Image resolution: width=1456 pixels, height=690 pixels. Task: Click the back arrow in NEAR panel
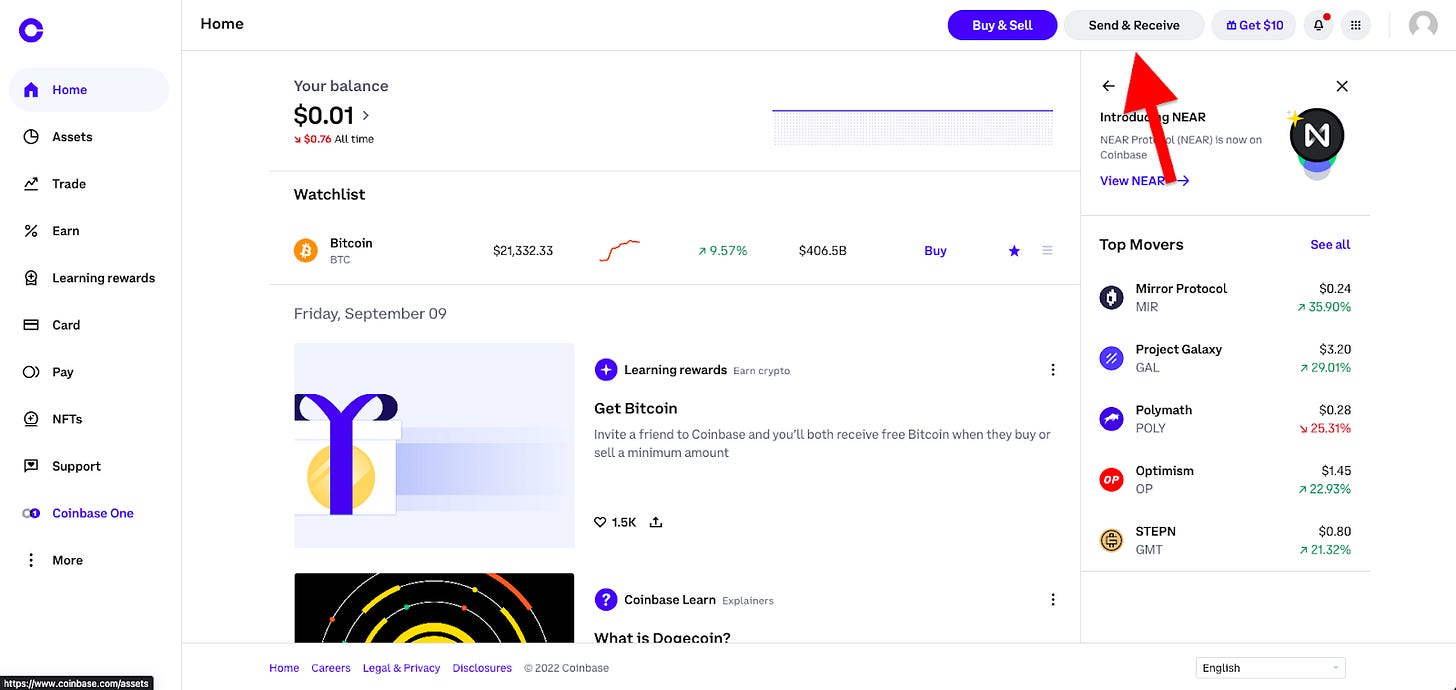pos(1108,86)
